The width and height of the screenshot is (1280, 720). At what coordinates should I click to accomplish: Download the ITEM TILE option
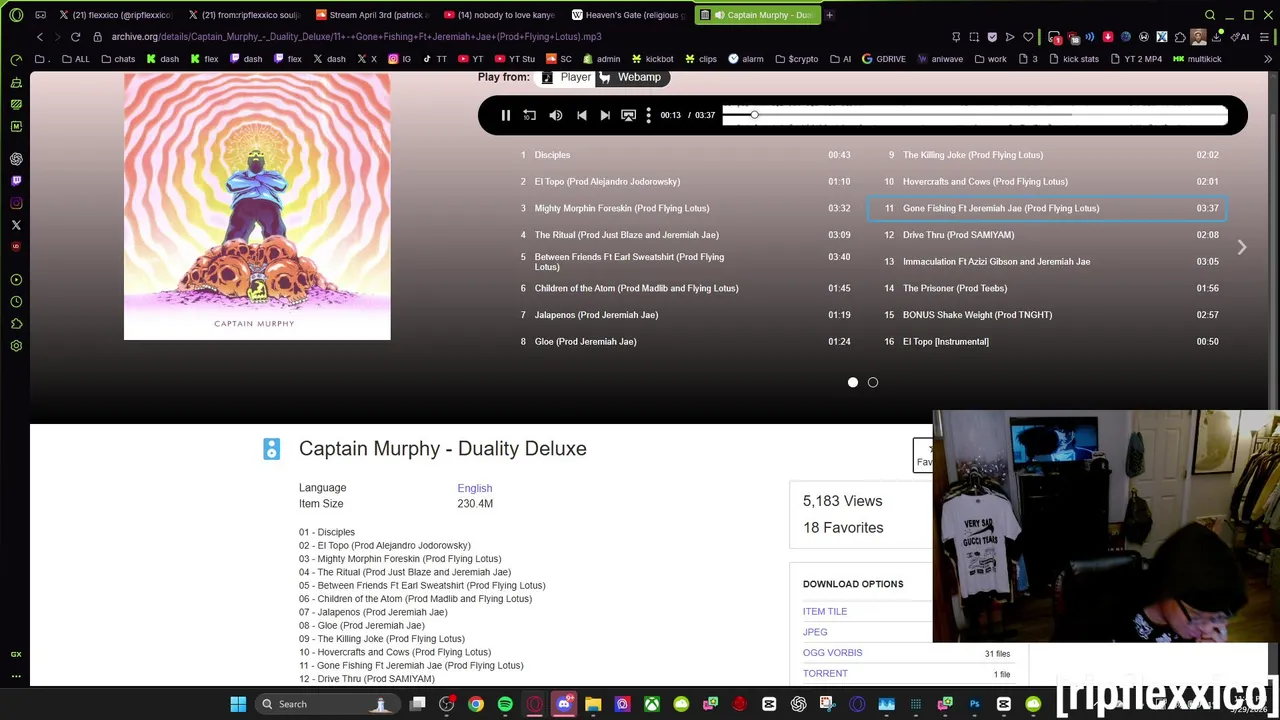(825, 611)
